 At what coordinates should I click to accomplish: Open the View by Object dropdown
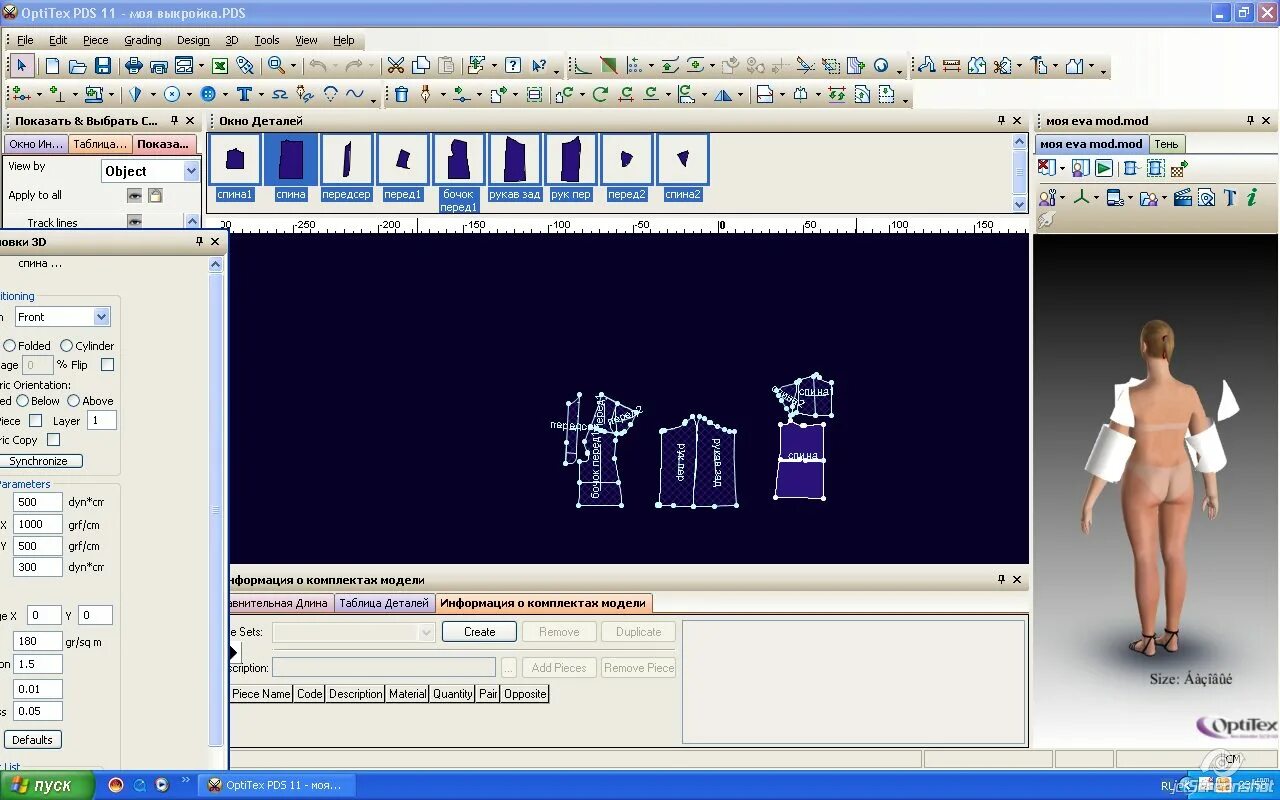tap(191, 171)
